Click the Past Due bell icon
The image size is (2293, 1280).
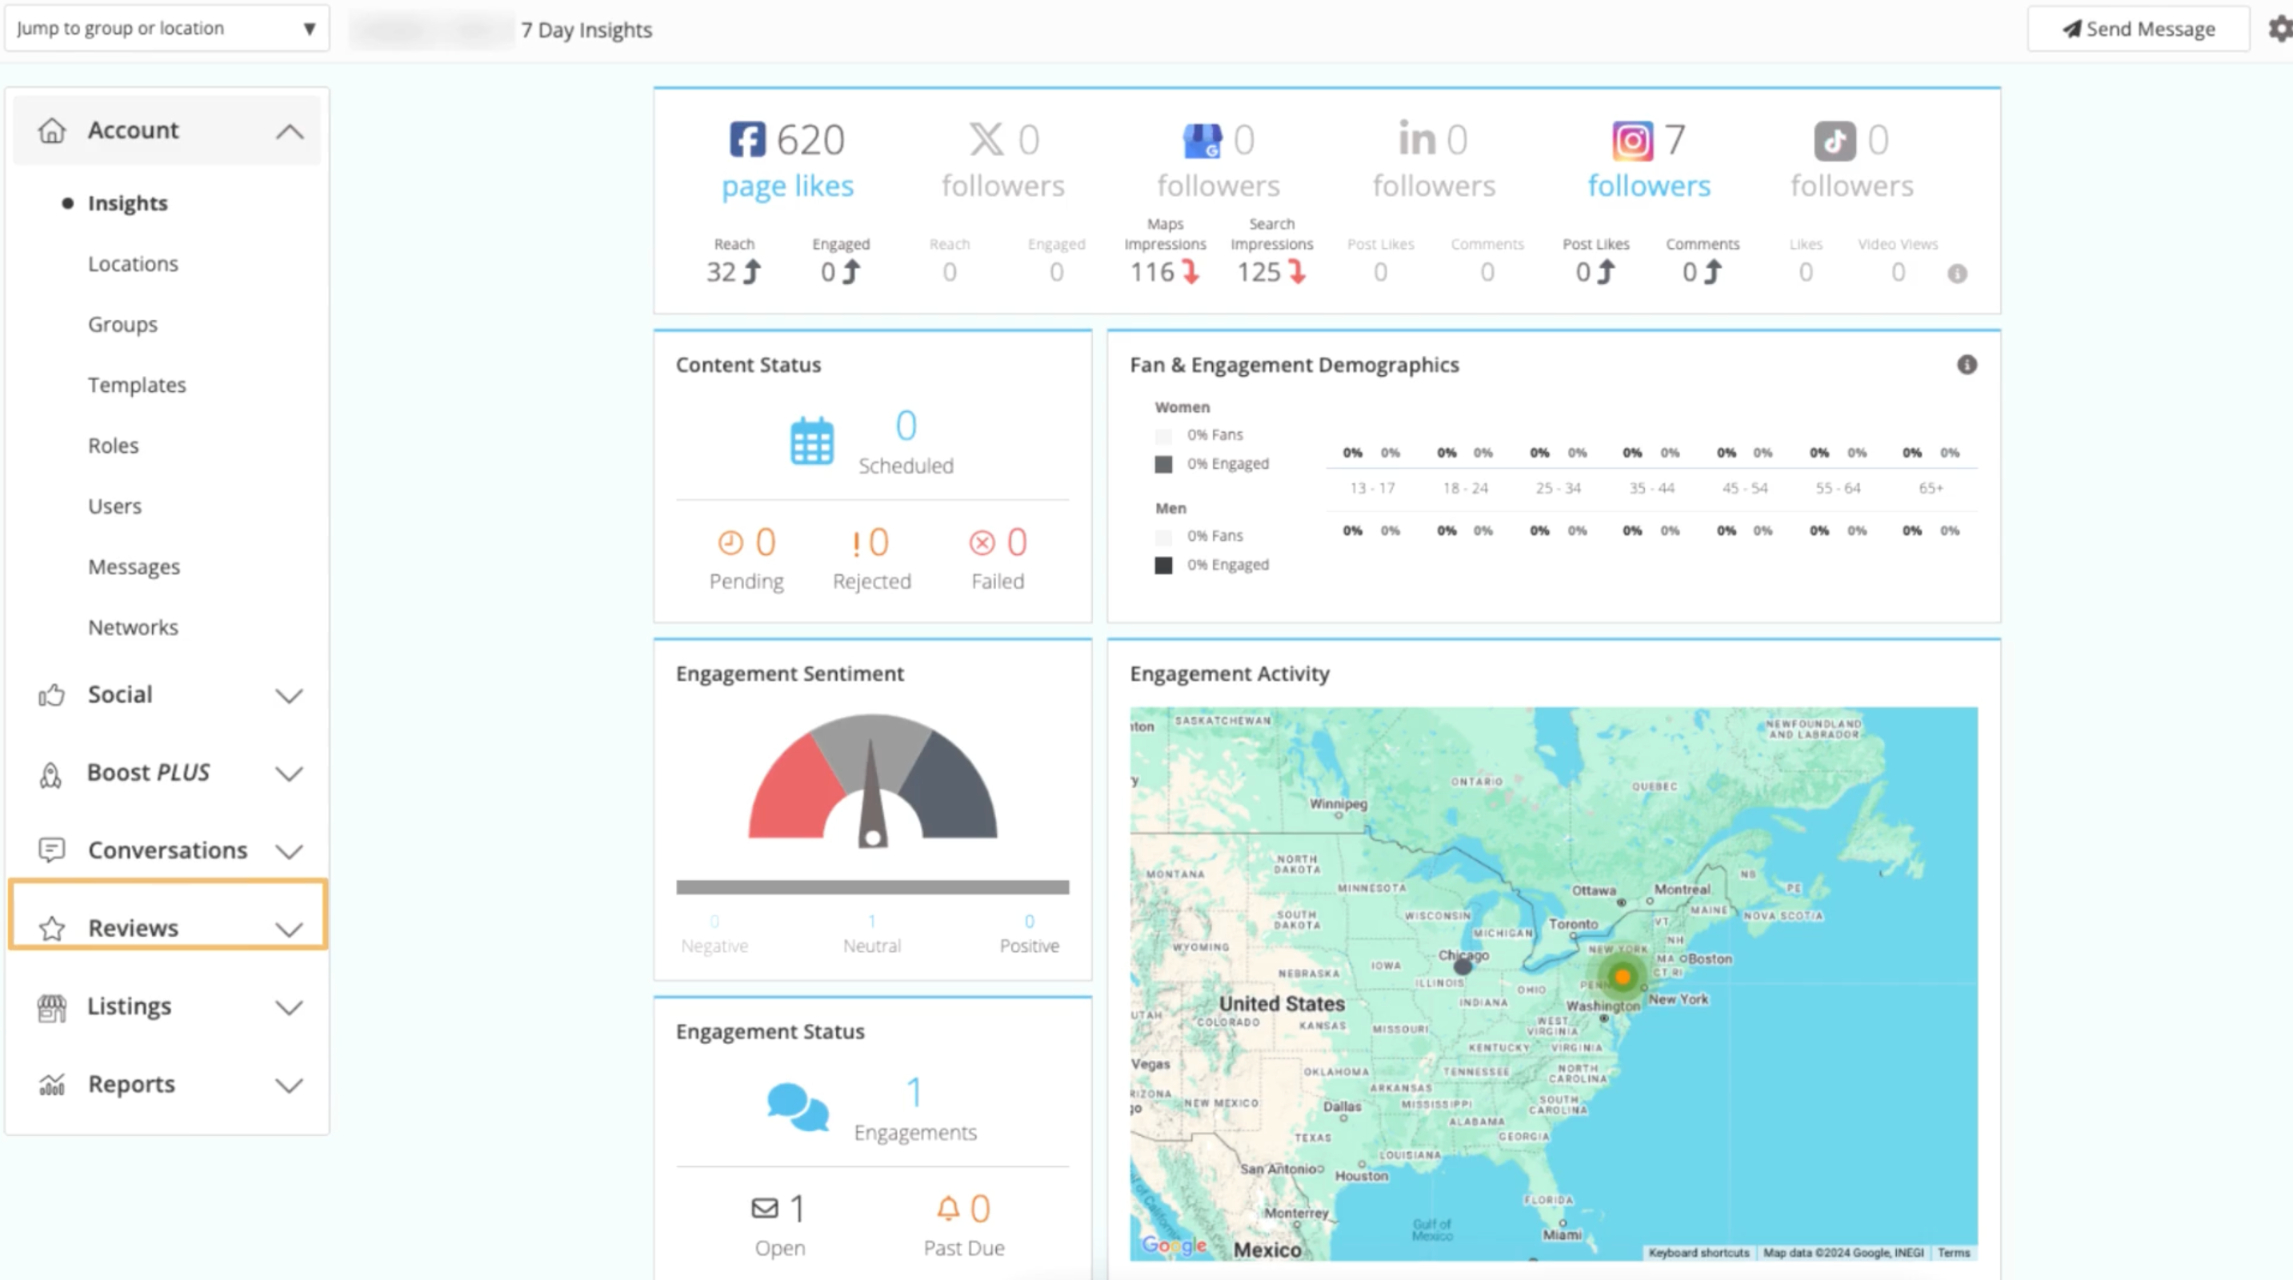[x=948, y=1208]
